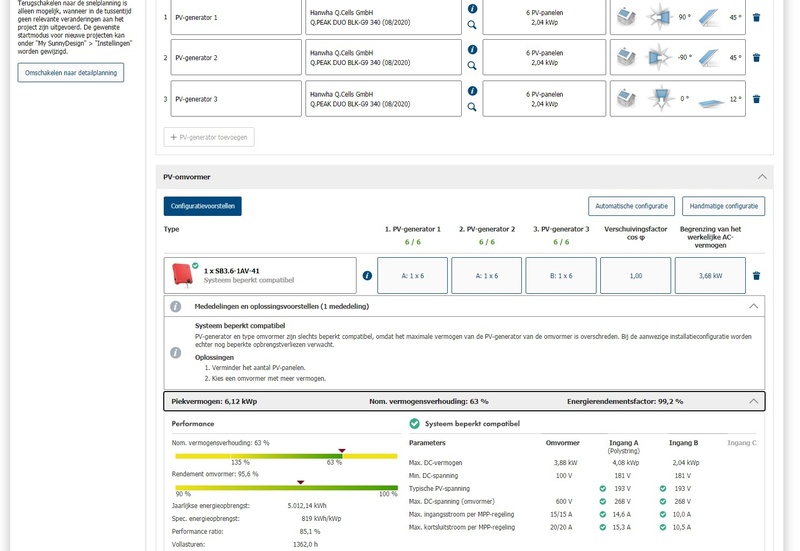Open Handmatige configuratie
Screen dimensions: 800x551
723,206
